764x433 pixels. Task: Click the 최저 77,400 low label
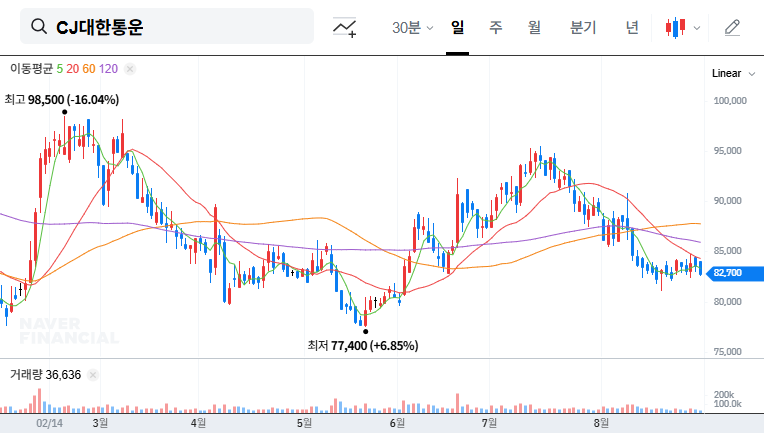tap(363, 346)
